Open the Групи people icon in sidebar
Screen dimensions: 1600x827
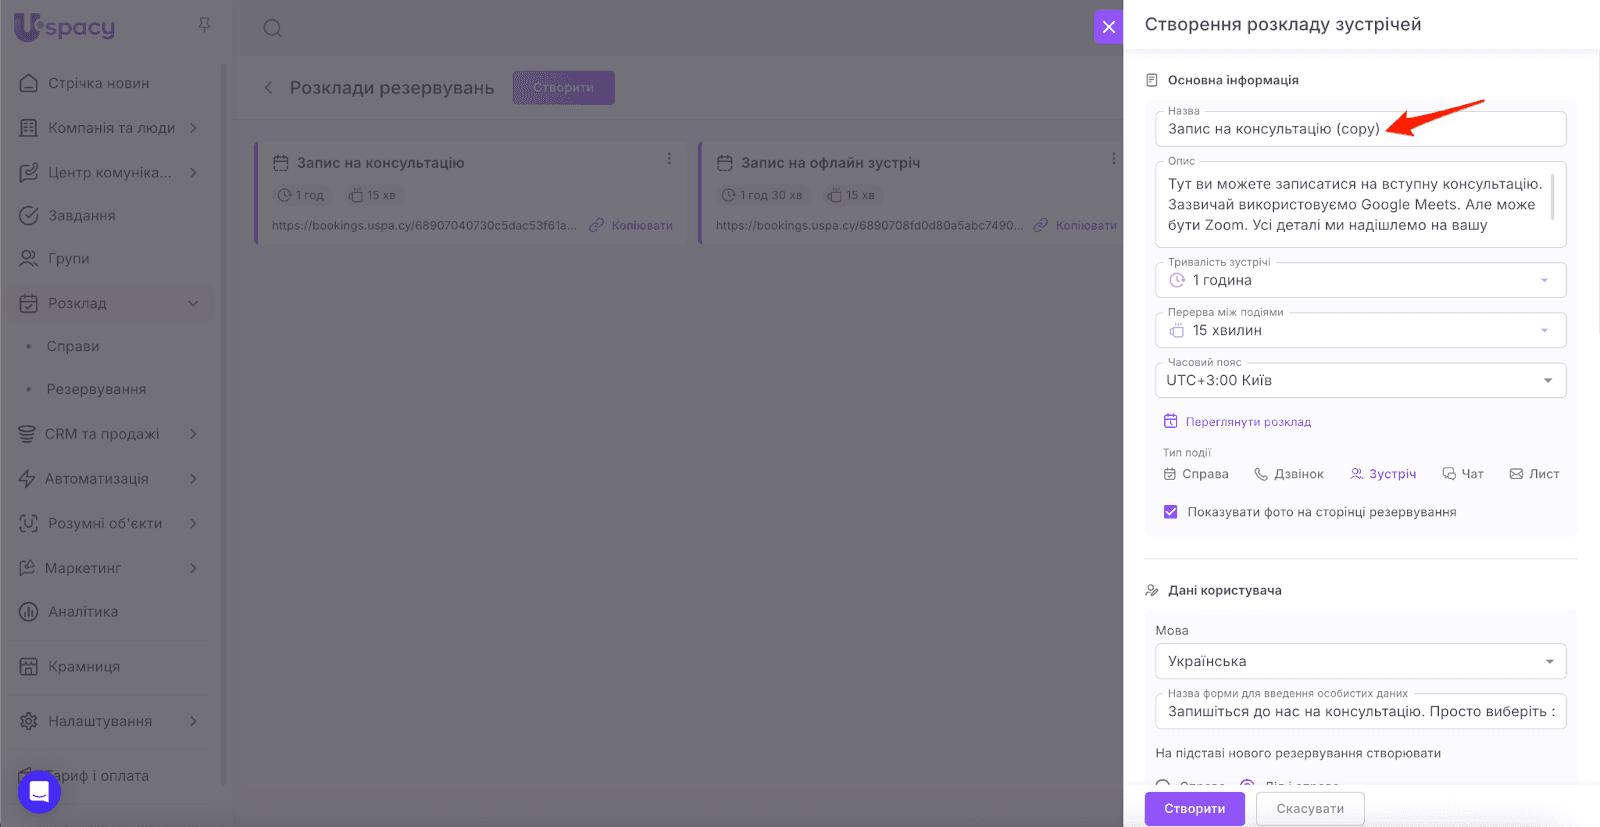[29, 258]
